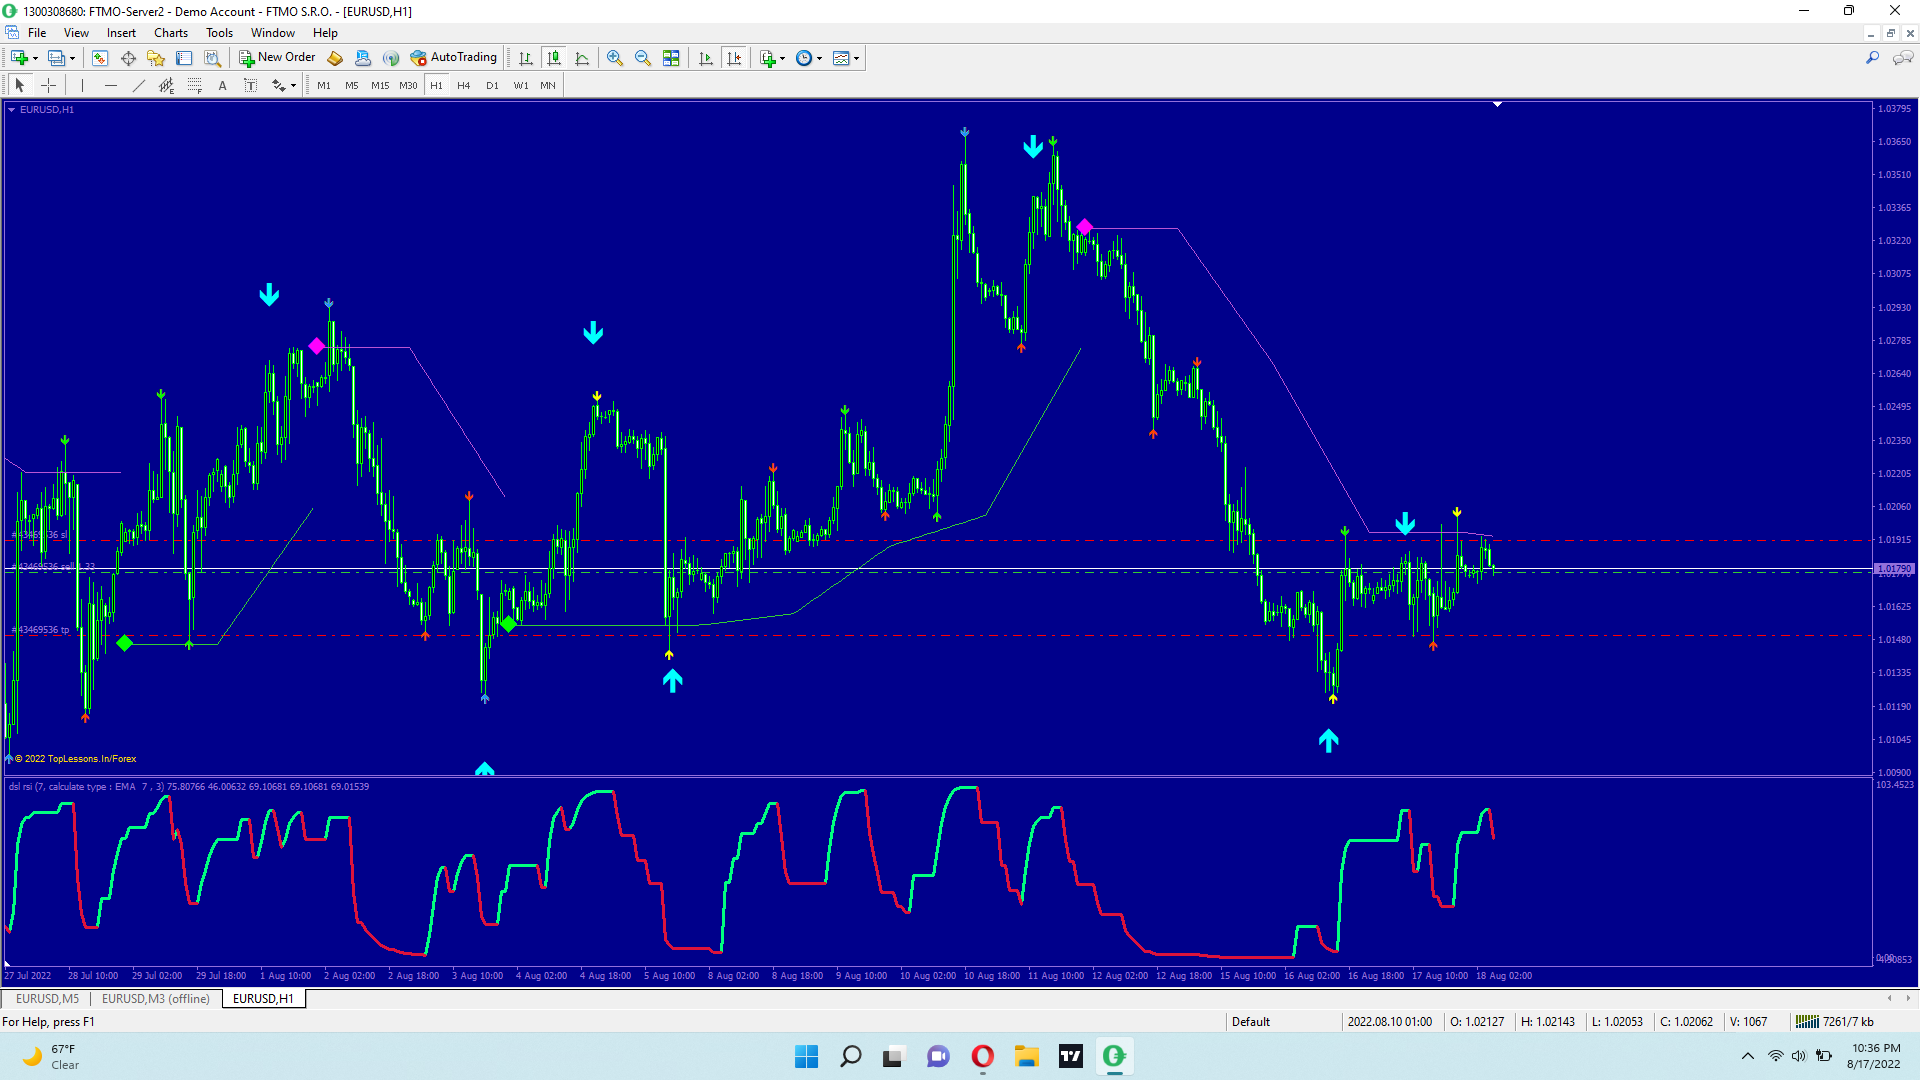Select the Fibonacci retracement tool

pyautogui.click(x=195, y=86)
